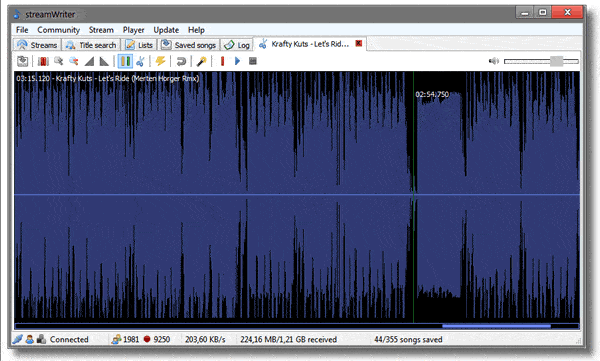Click the 224,16 MB/1,21 GB received text
600x361 pixels.
pyautogui.click(x=289, y=339)
